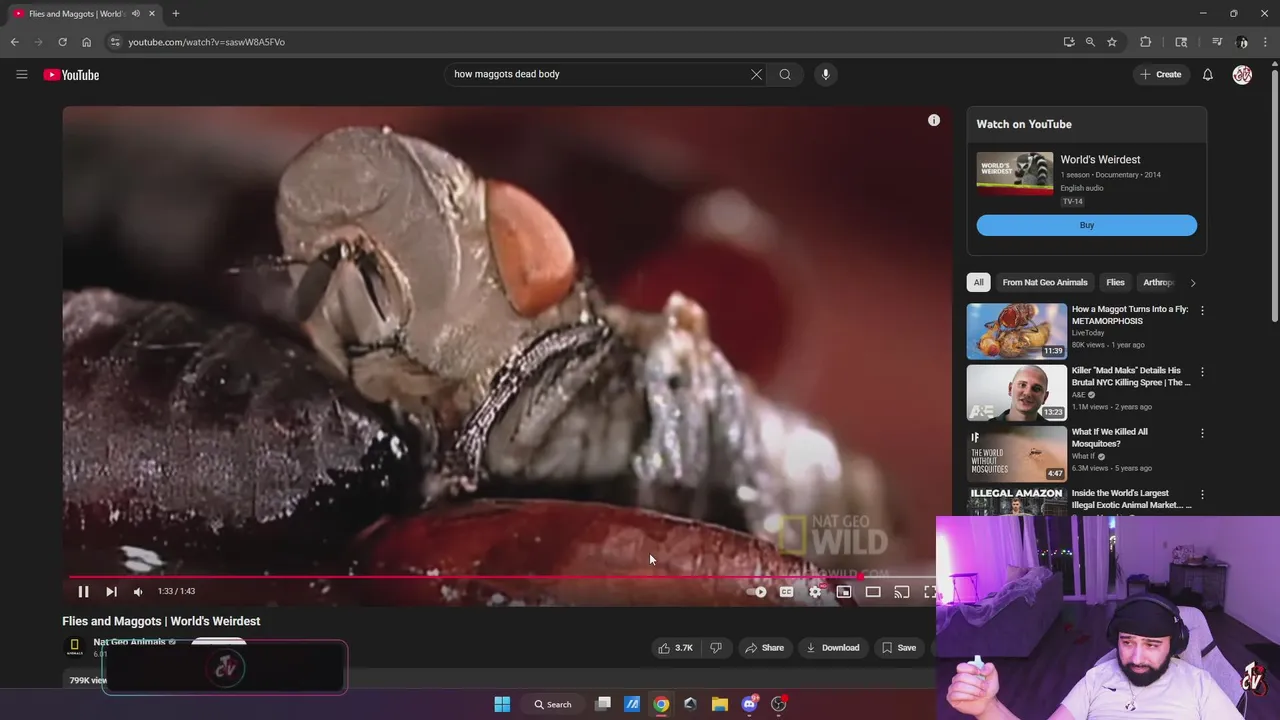Pause the video with the pause button

pyautogui.click(x=83, y=591)
